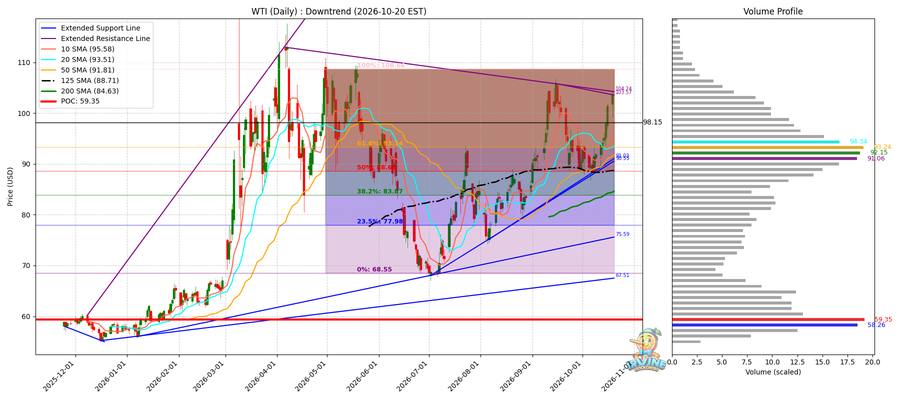Click the red POC volume bar
Viewport: 900px width, 400px height.
point(768,319)
